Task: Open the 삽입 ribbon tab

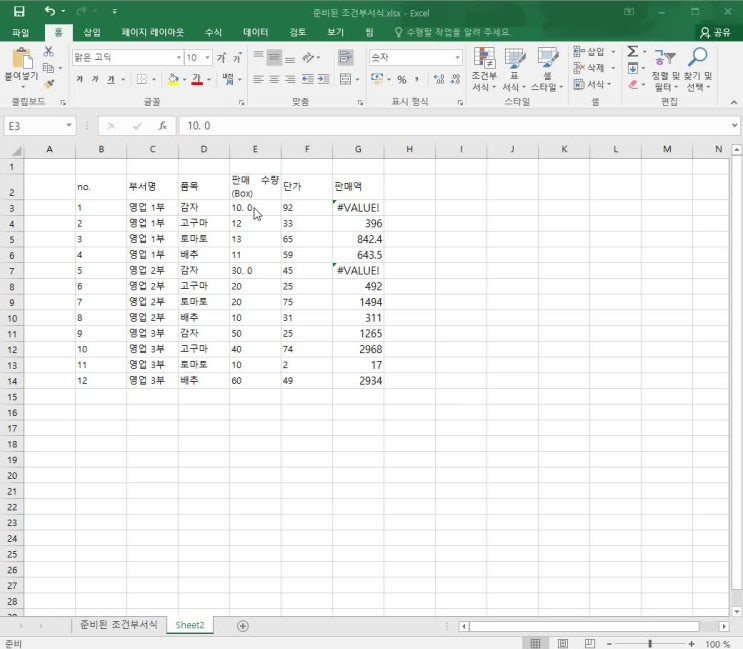Action: click(x=92, y=32)
